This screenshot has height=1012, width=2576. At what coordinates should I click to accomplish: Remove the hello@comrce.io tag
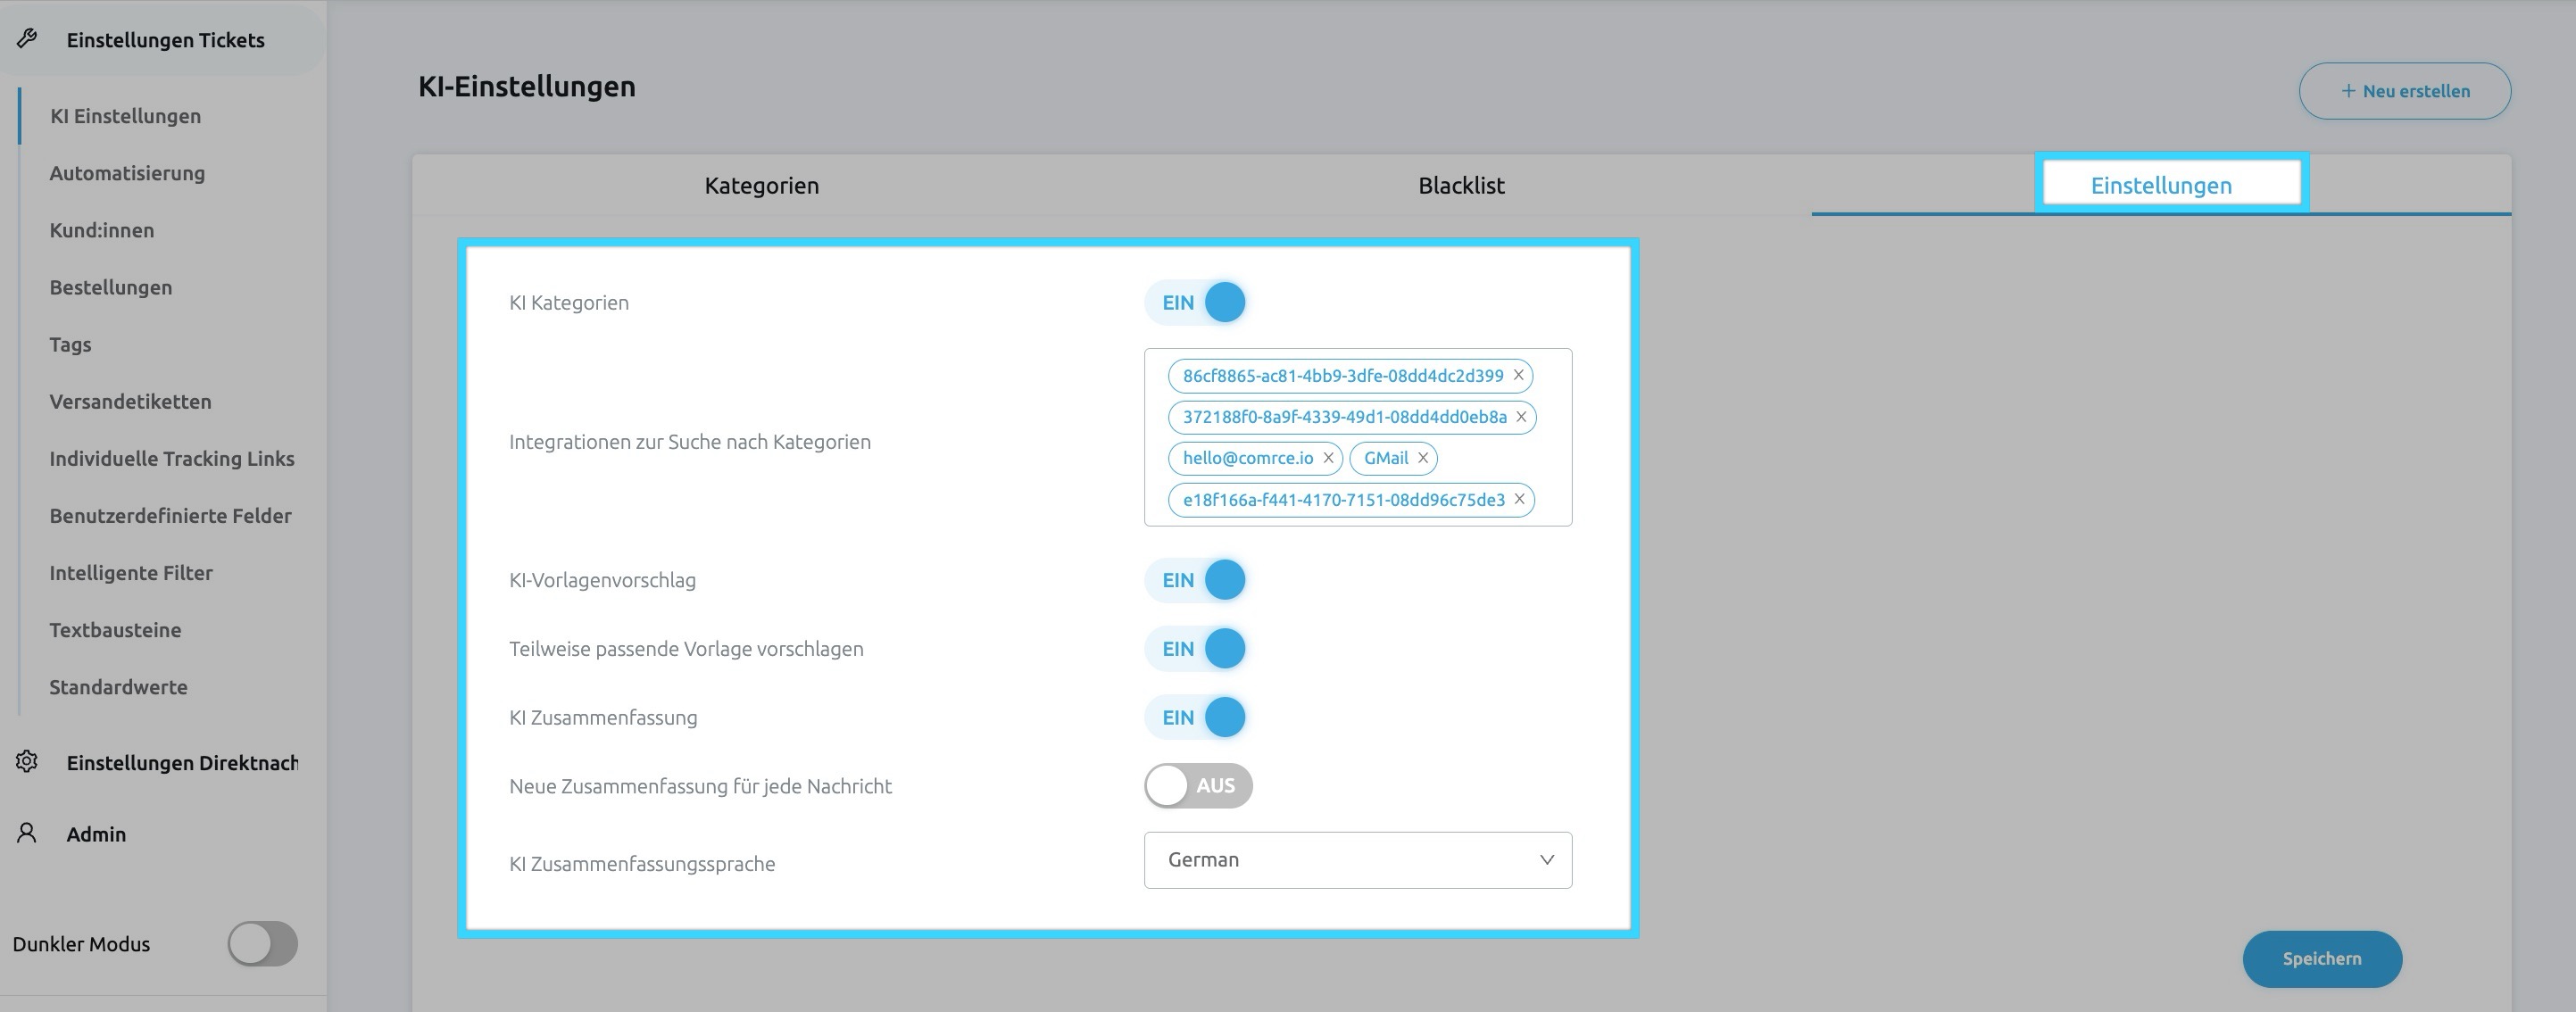tap(1328, 458)
